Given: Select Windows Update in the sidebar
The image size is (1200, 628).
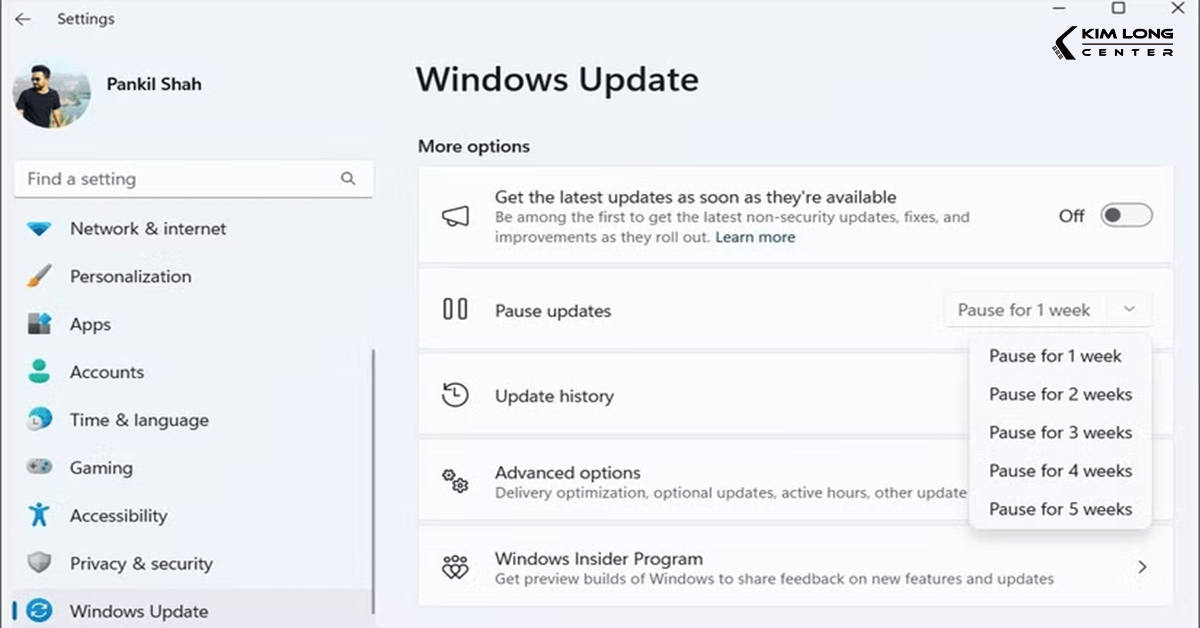Looking at the screenshot, I should (x=140, y=611).
